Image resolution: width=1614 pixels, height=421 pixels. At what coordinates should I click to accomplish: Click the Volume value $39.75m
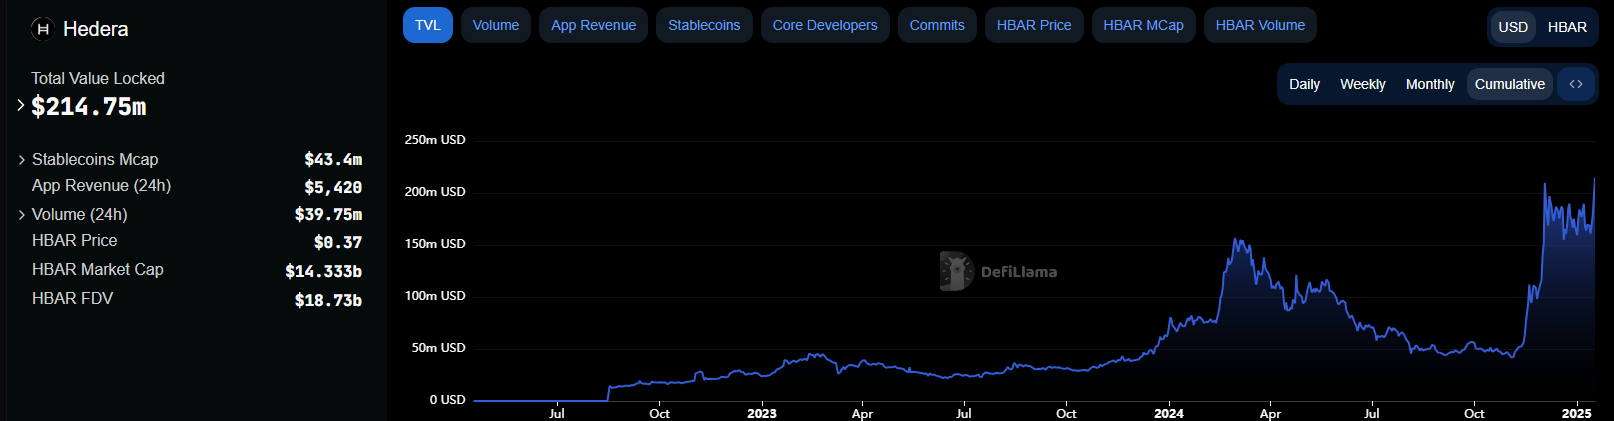click(x=328, y=215)
